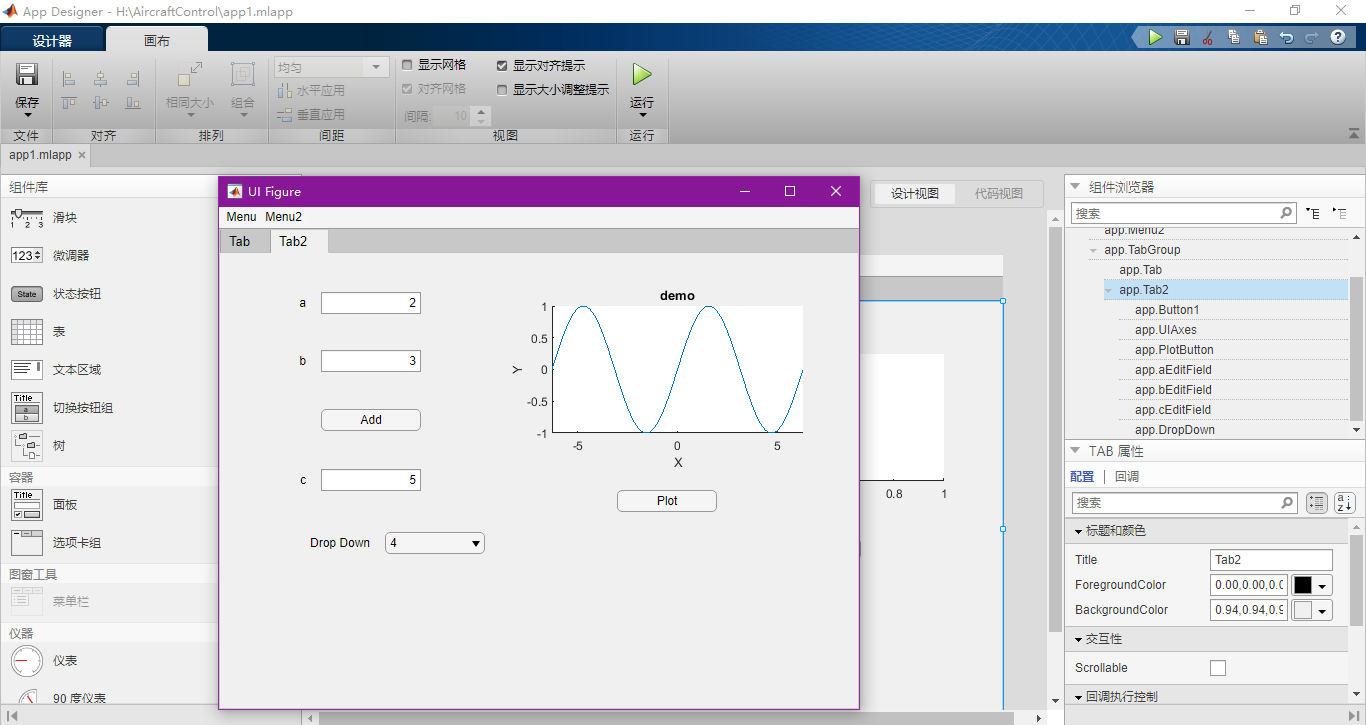Open the Drop Down combo in UI Figure
The width and height of the screenshot is (1366, 725).
435,543
